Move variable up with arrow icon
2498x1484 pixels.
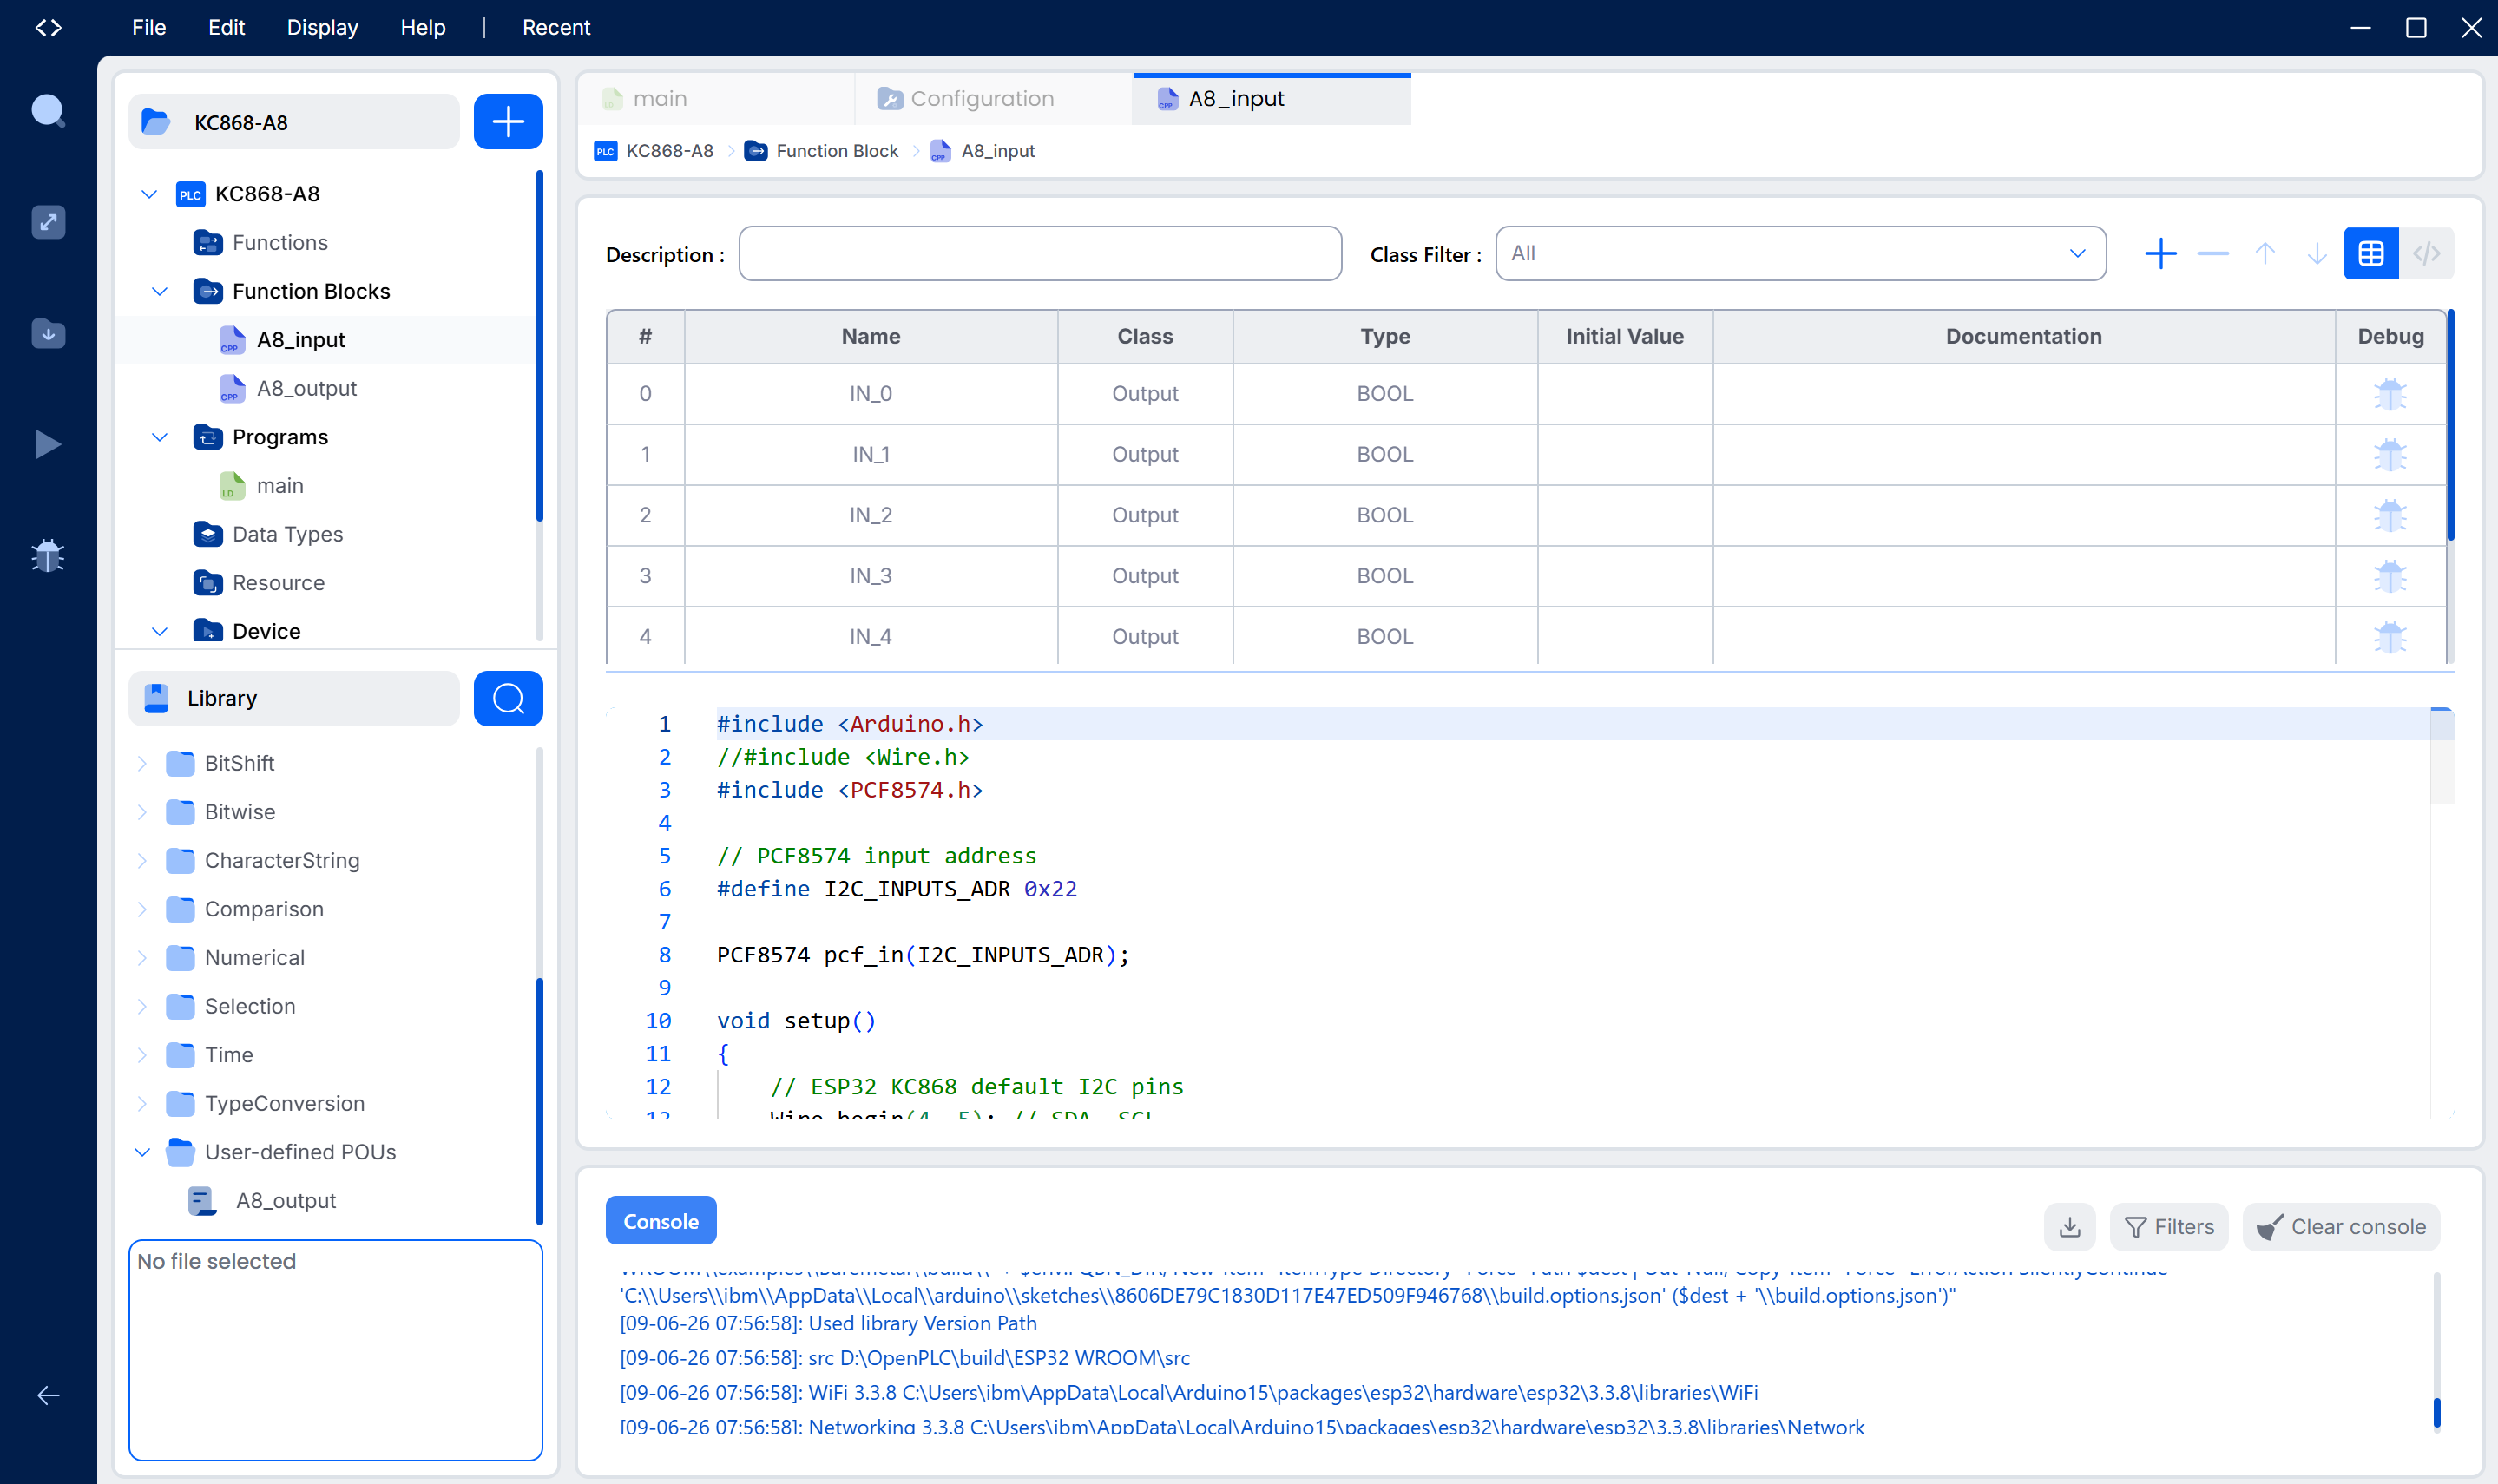coord(2265,254)
